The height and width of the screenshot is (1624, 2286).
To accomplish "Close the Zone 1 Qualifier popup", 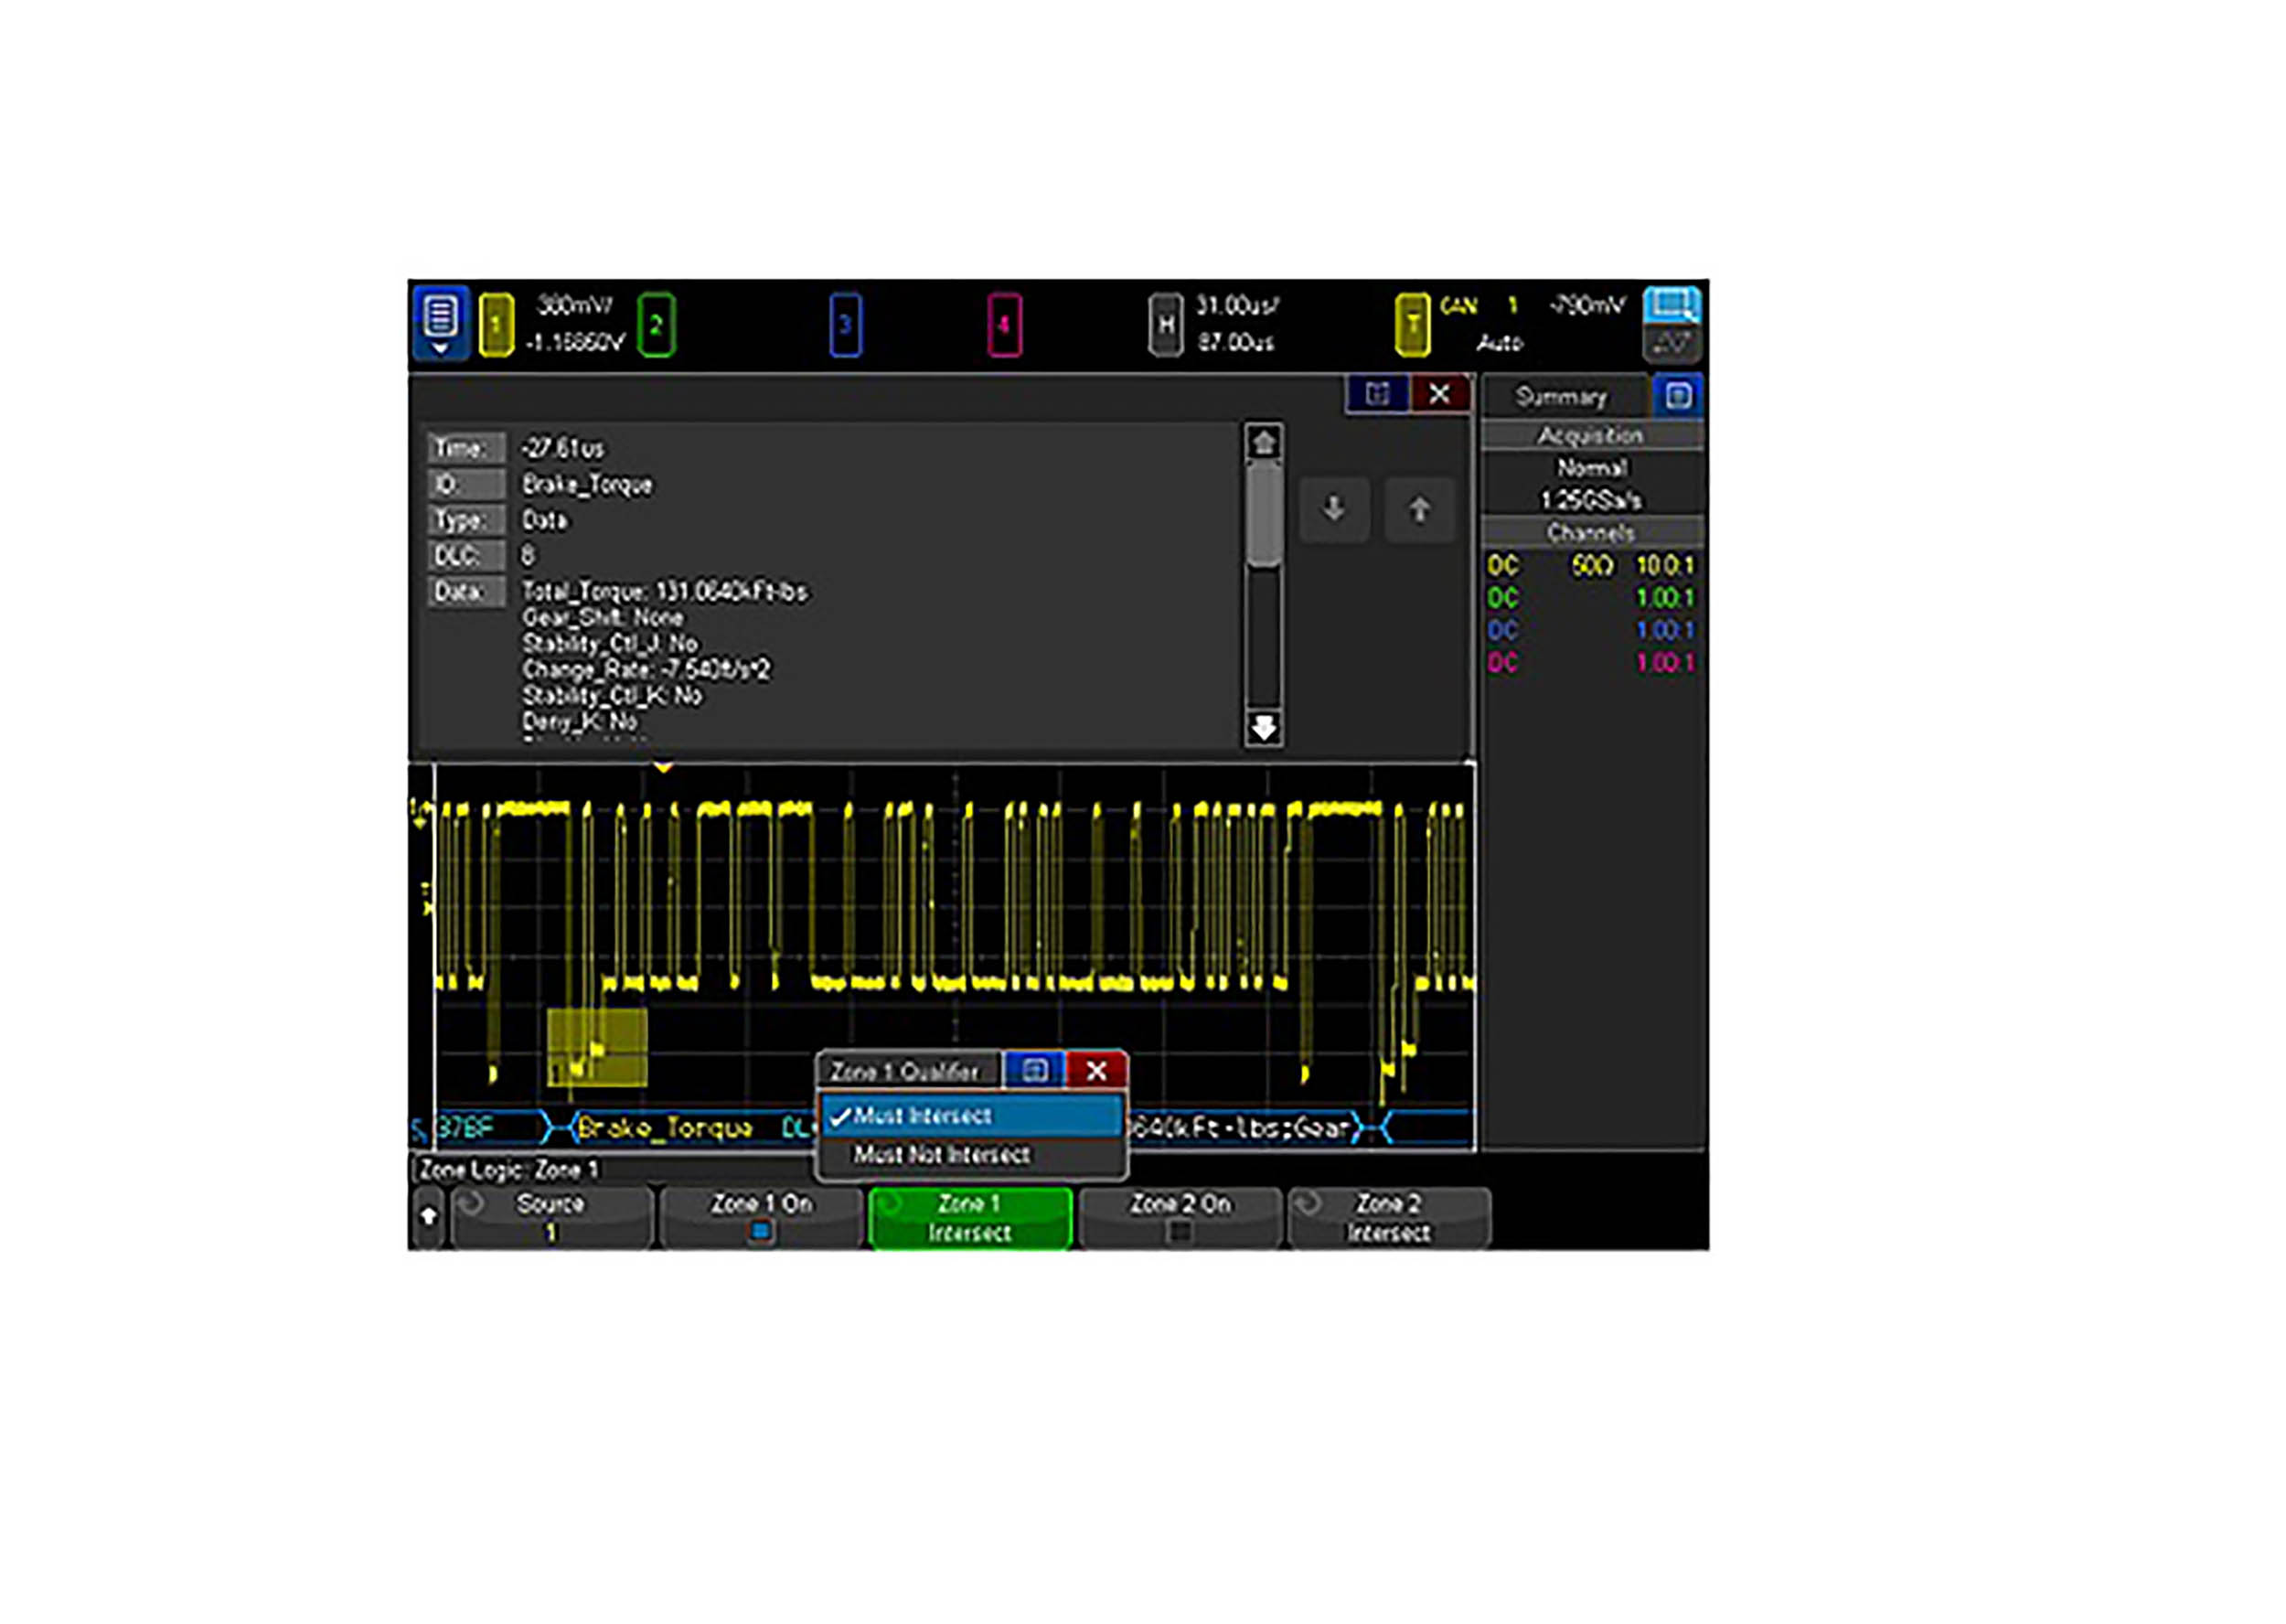I will pos(1096,1071).
